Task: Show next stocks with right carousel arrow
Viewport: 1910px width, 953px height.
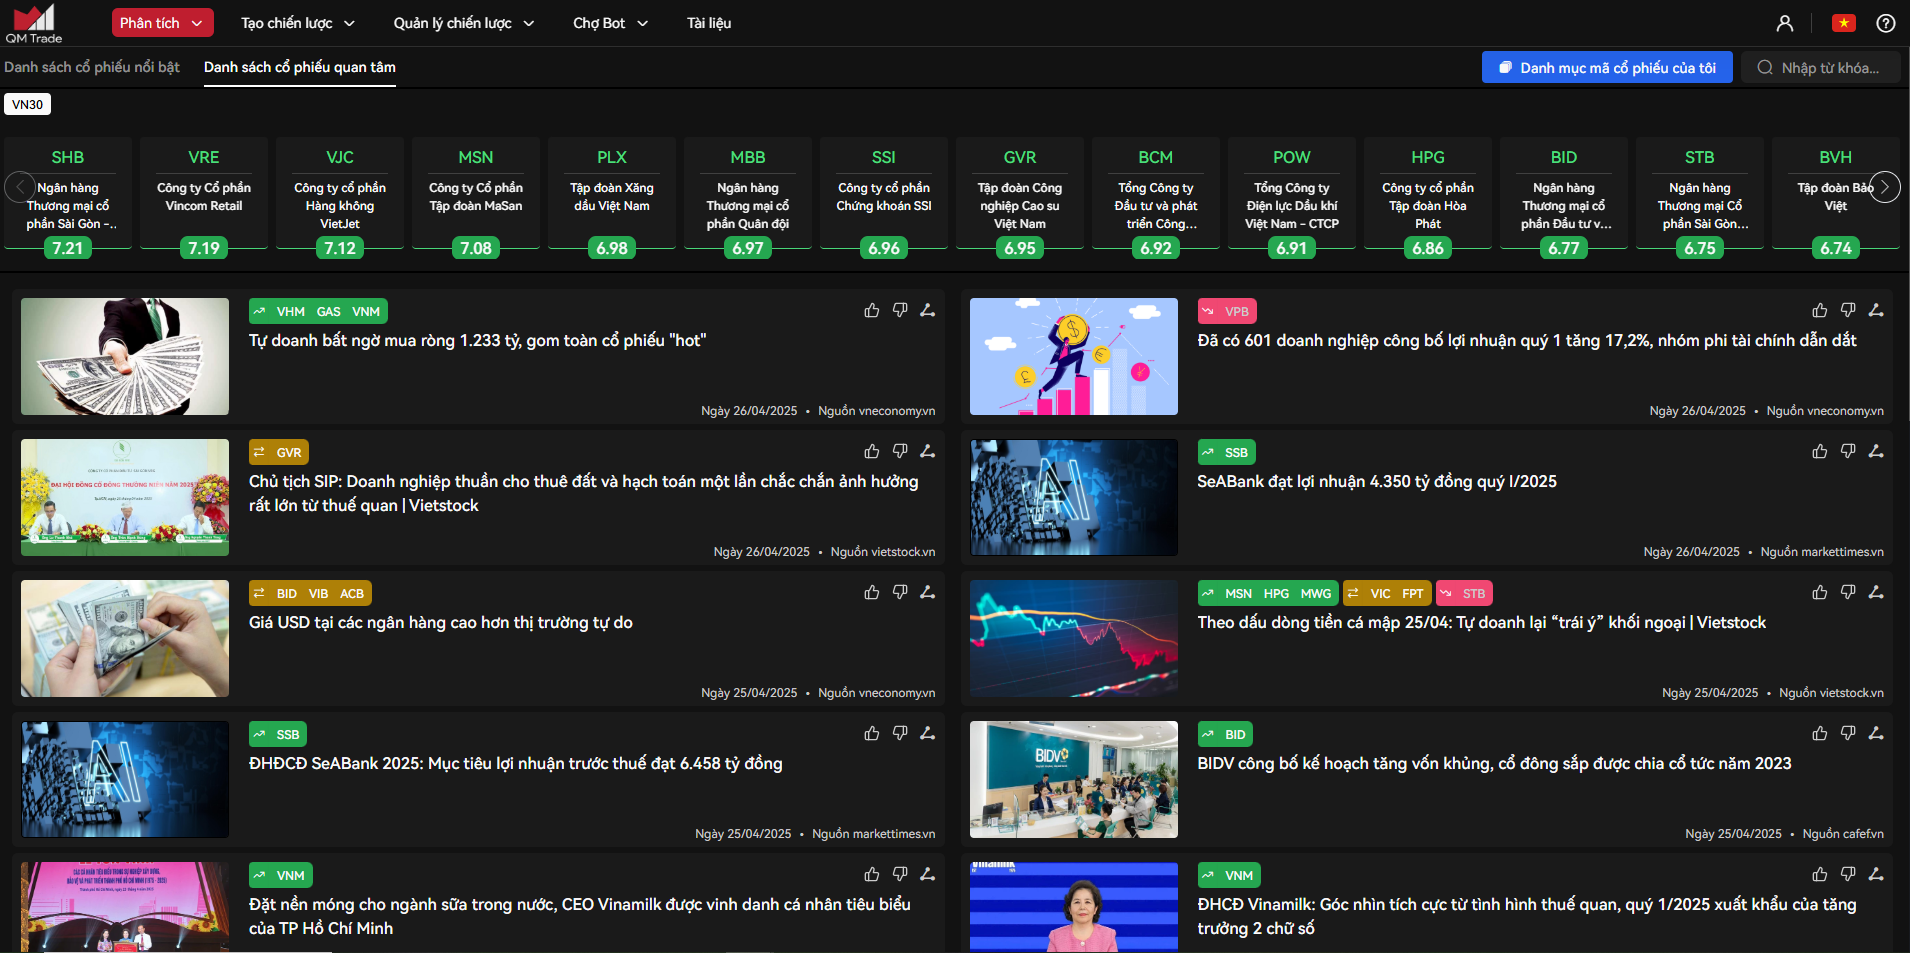Action: pos(1885,187)
